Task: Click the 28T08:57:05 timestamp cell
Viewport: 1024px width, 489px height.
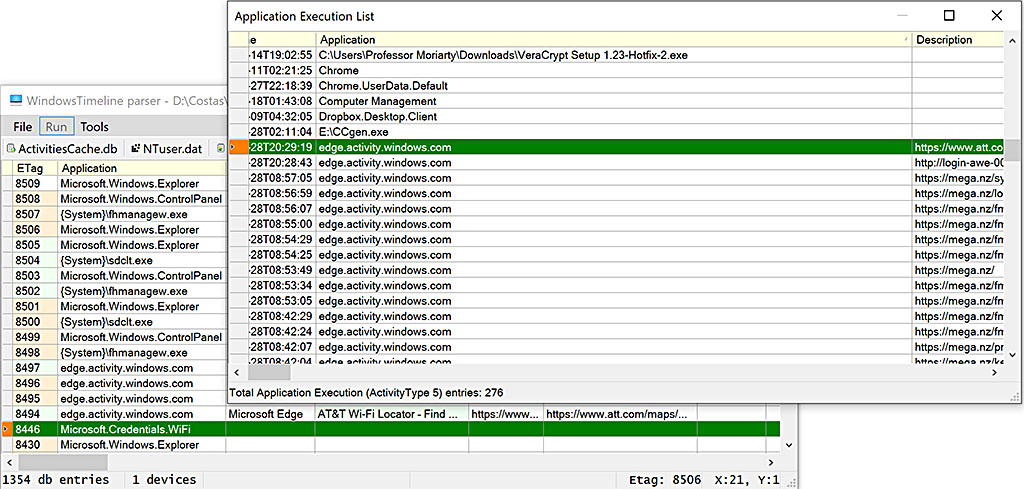Action: (x=282, y=178)
